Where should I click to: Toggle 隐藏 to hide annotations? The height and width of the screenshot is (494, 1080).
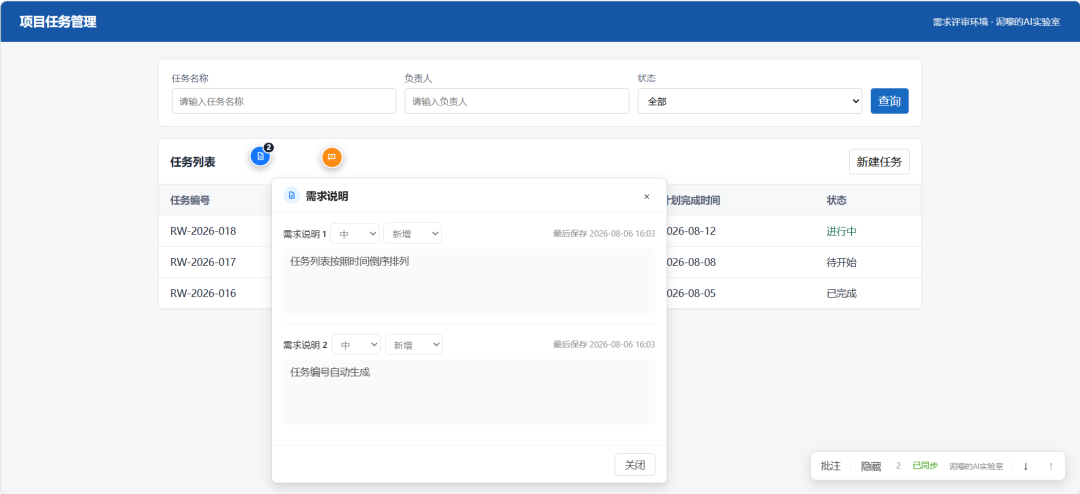pos(871,466)
